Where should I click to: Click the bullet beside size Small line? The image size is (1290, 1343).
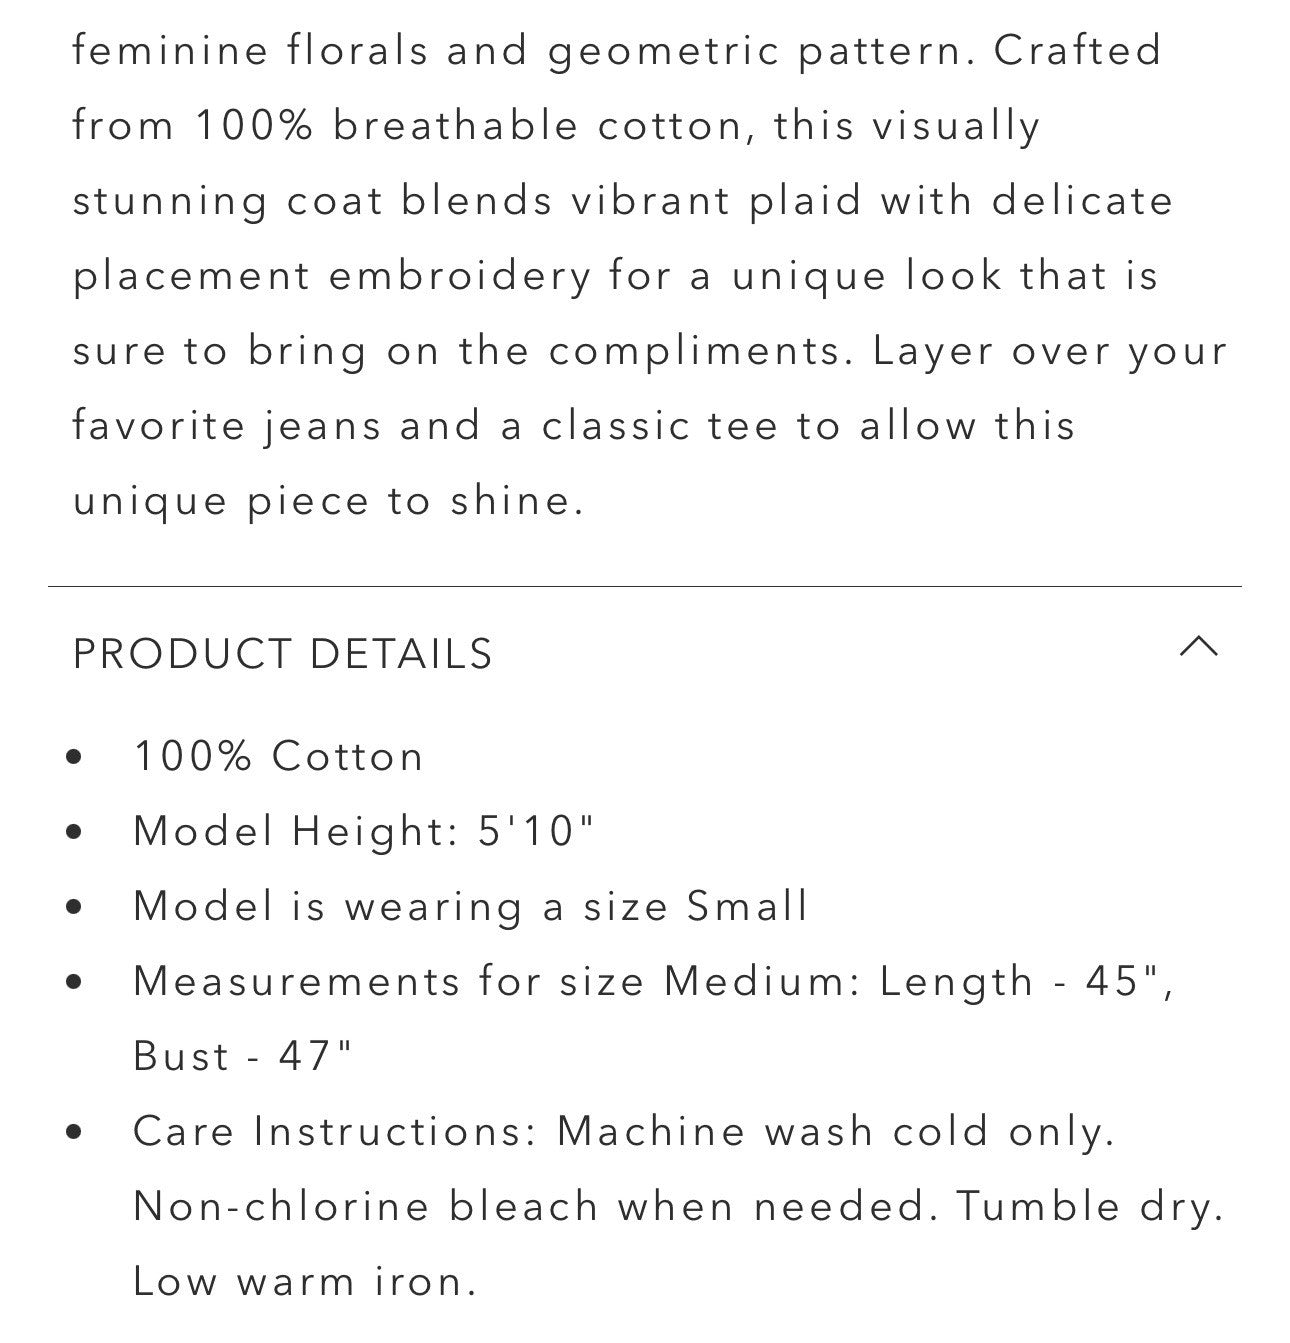[x=71, y=907]
